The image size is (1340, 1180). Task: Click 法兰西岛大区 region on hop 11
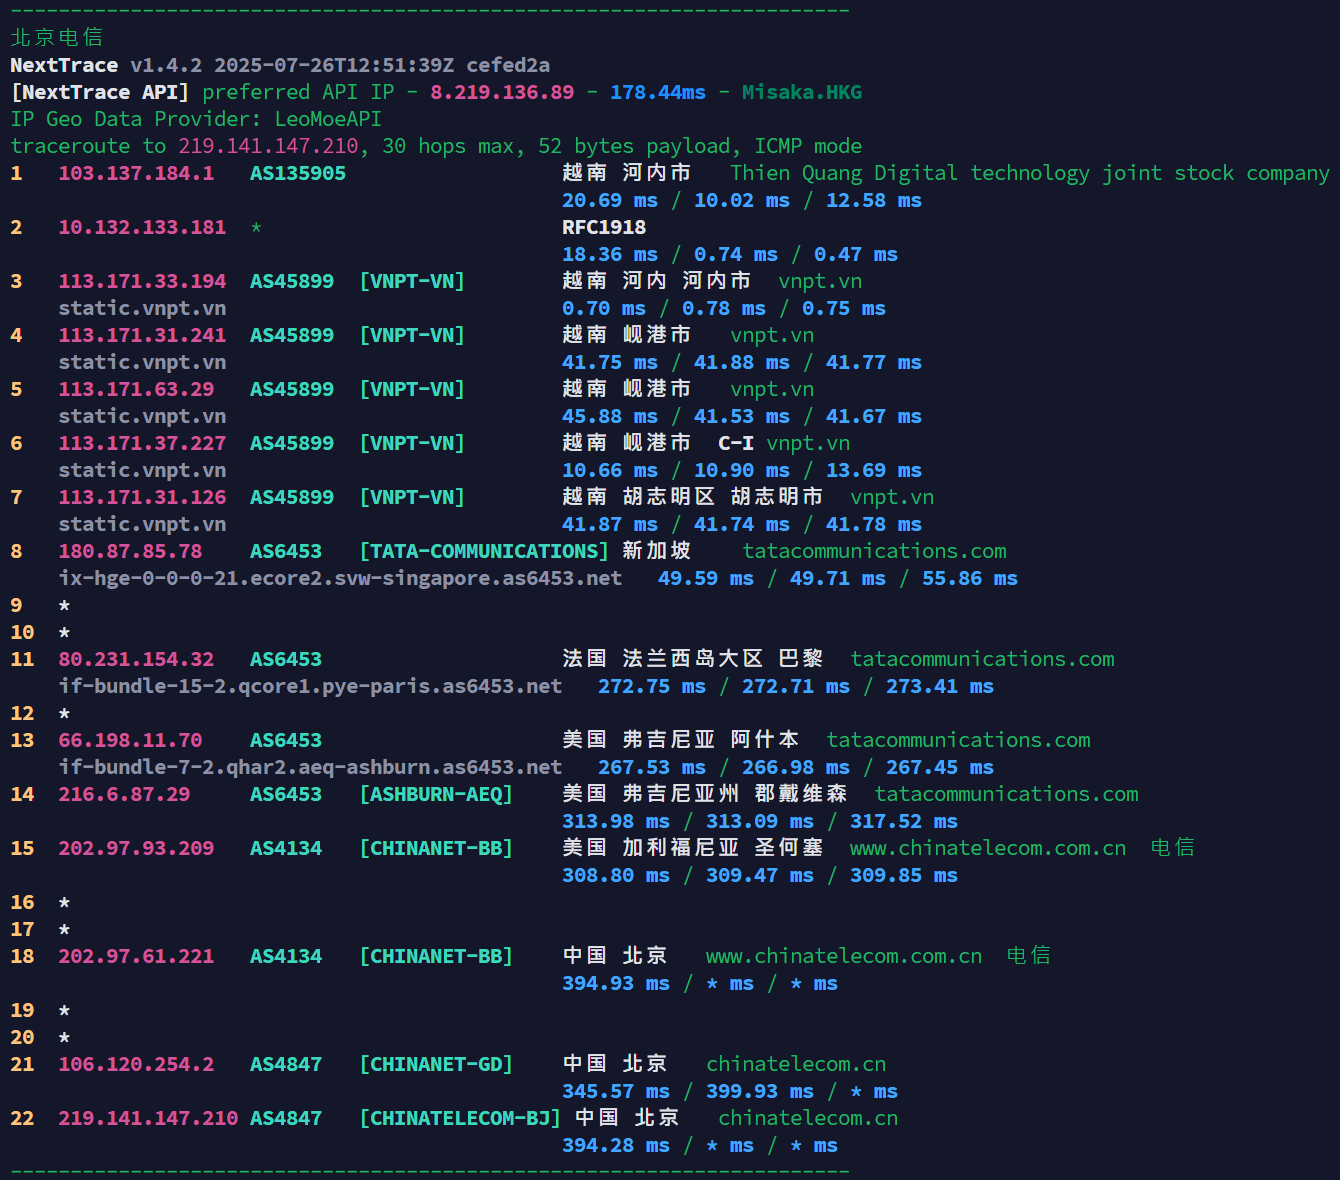(x=692, y=659)
